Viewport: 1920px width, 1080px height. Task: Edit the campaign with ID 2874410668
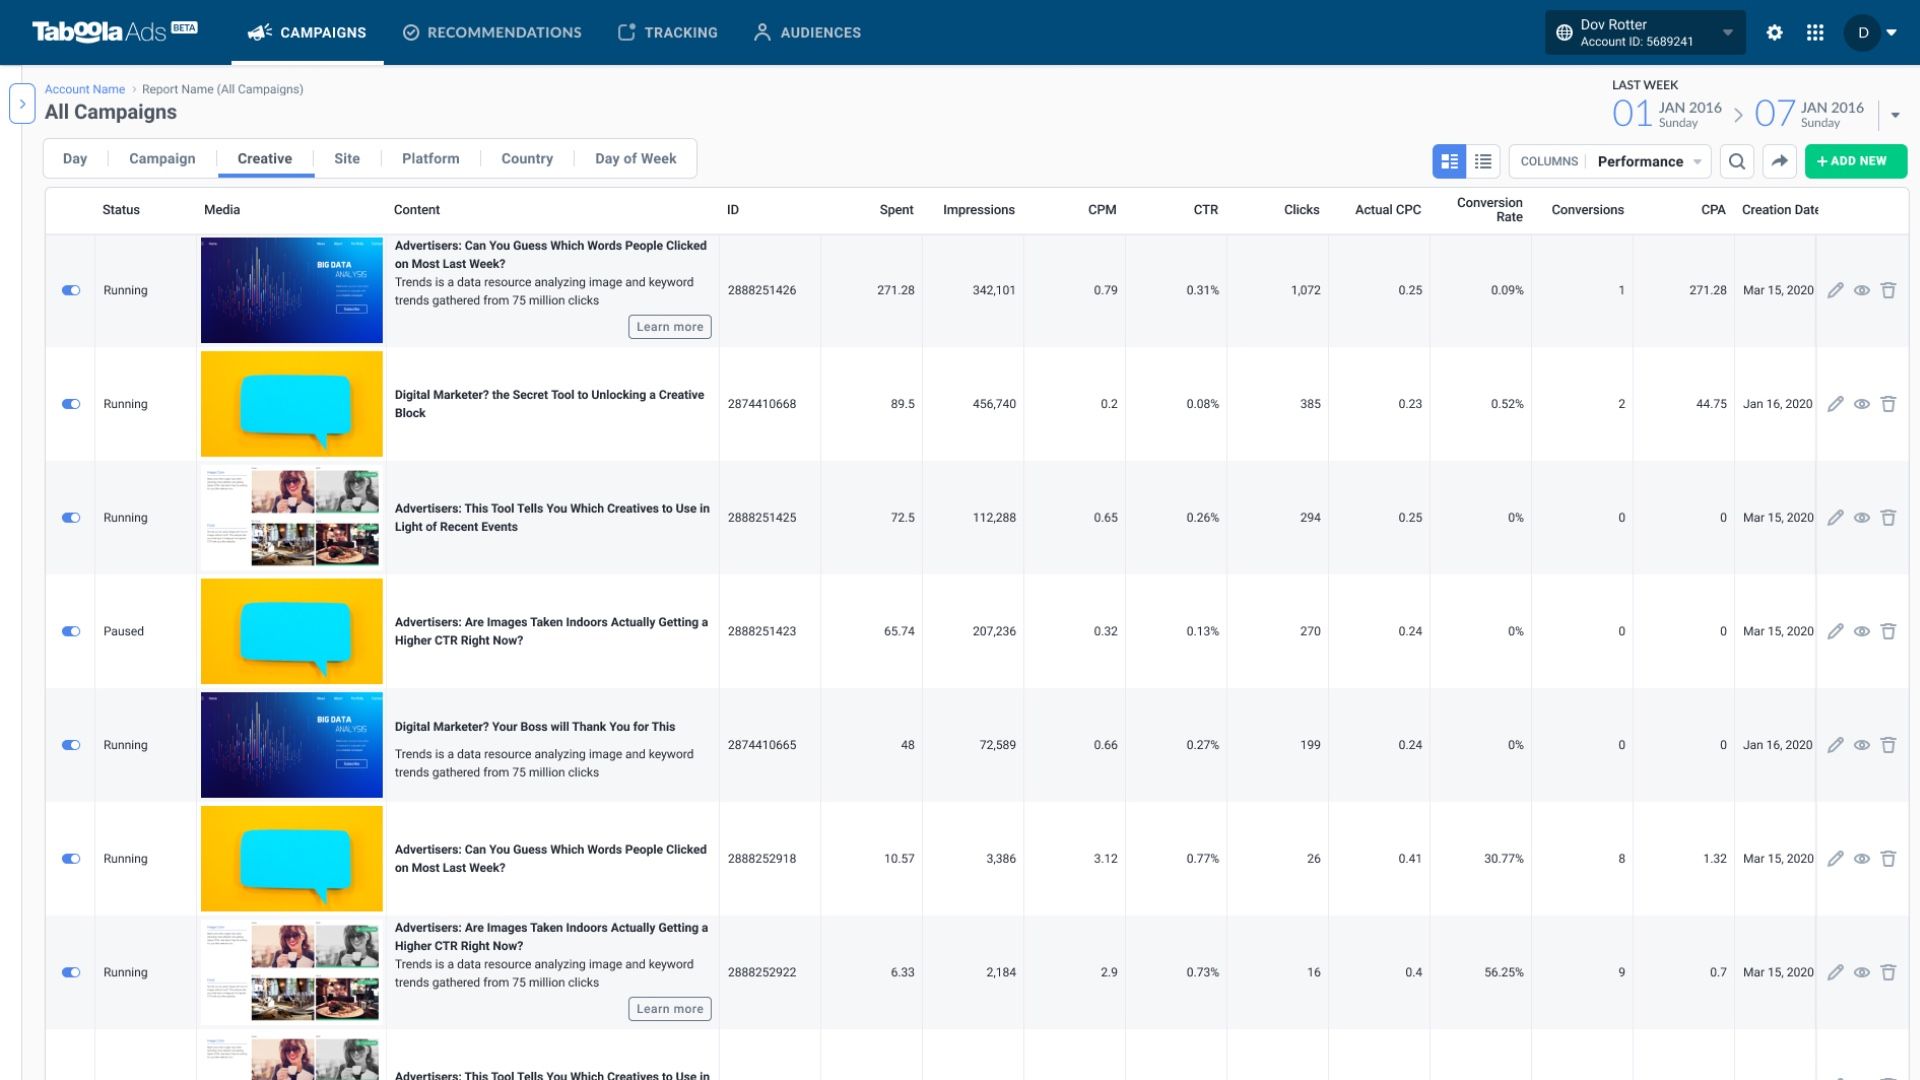pos(1836,404)
